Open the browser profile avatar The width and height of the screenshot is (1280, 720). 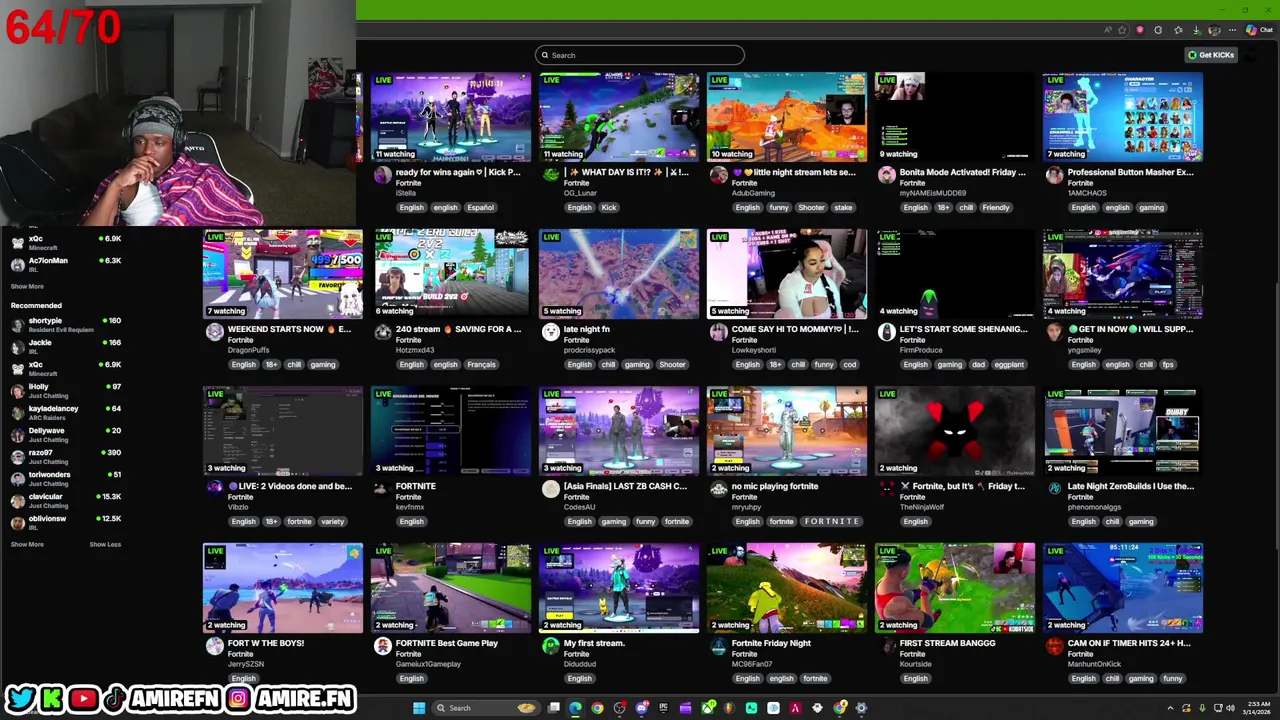pos(1214,30)
